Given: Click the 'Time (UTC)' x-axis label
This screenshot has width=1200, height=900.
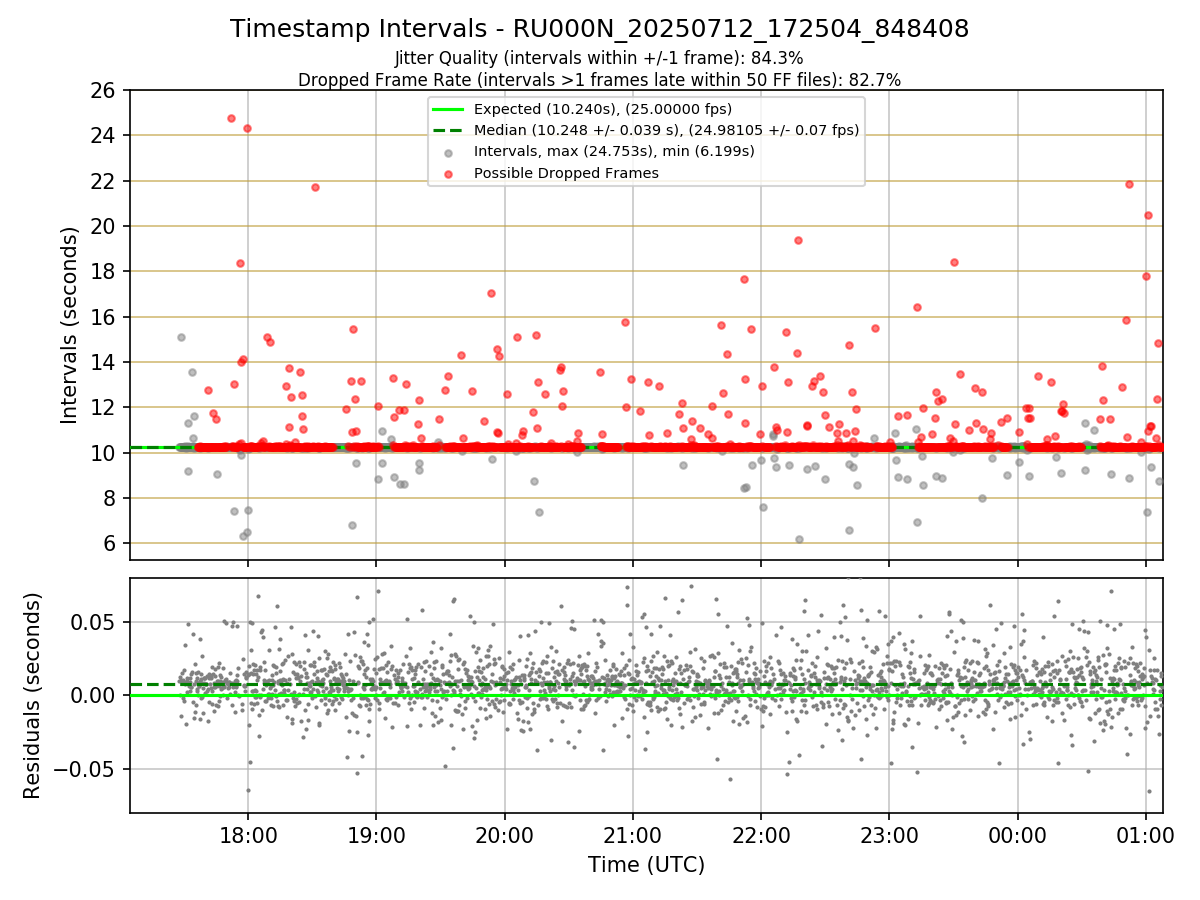Looking at the screenshot, I should [646, 864].
